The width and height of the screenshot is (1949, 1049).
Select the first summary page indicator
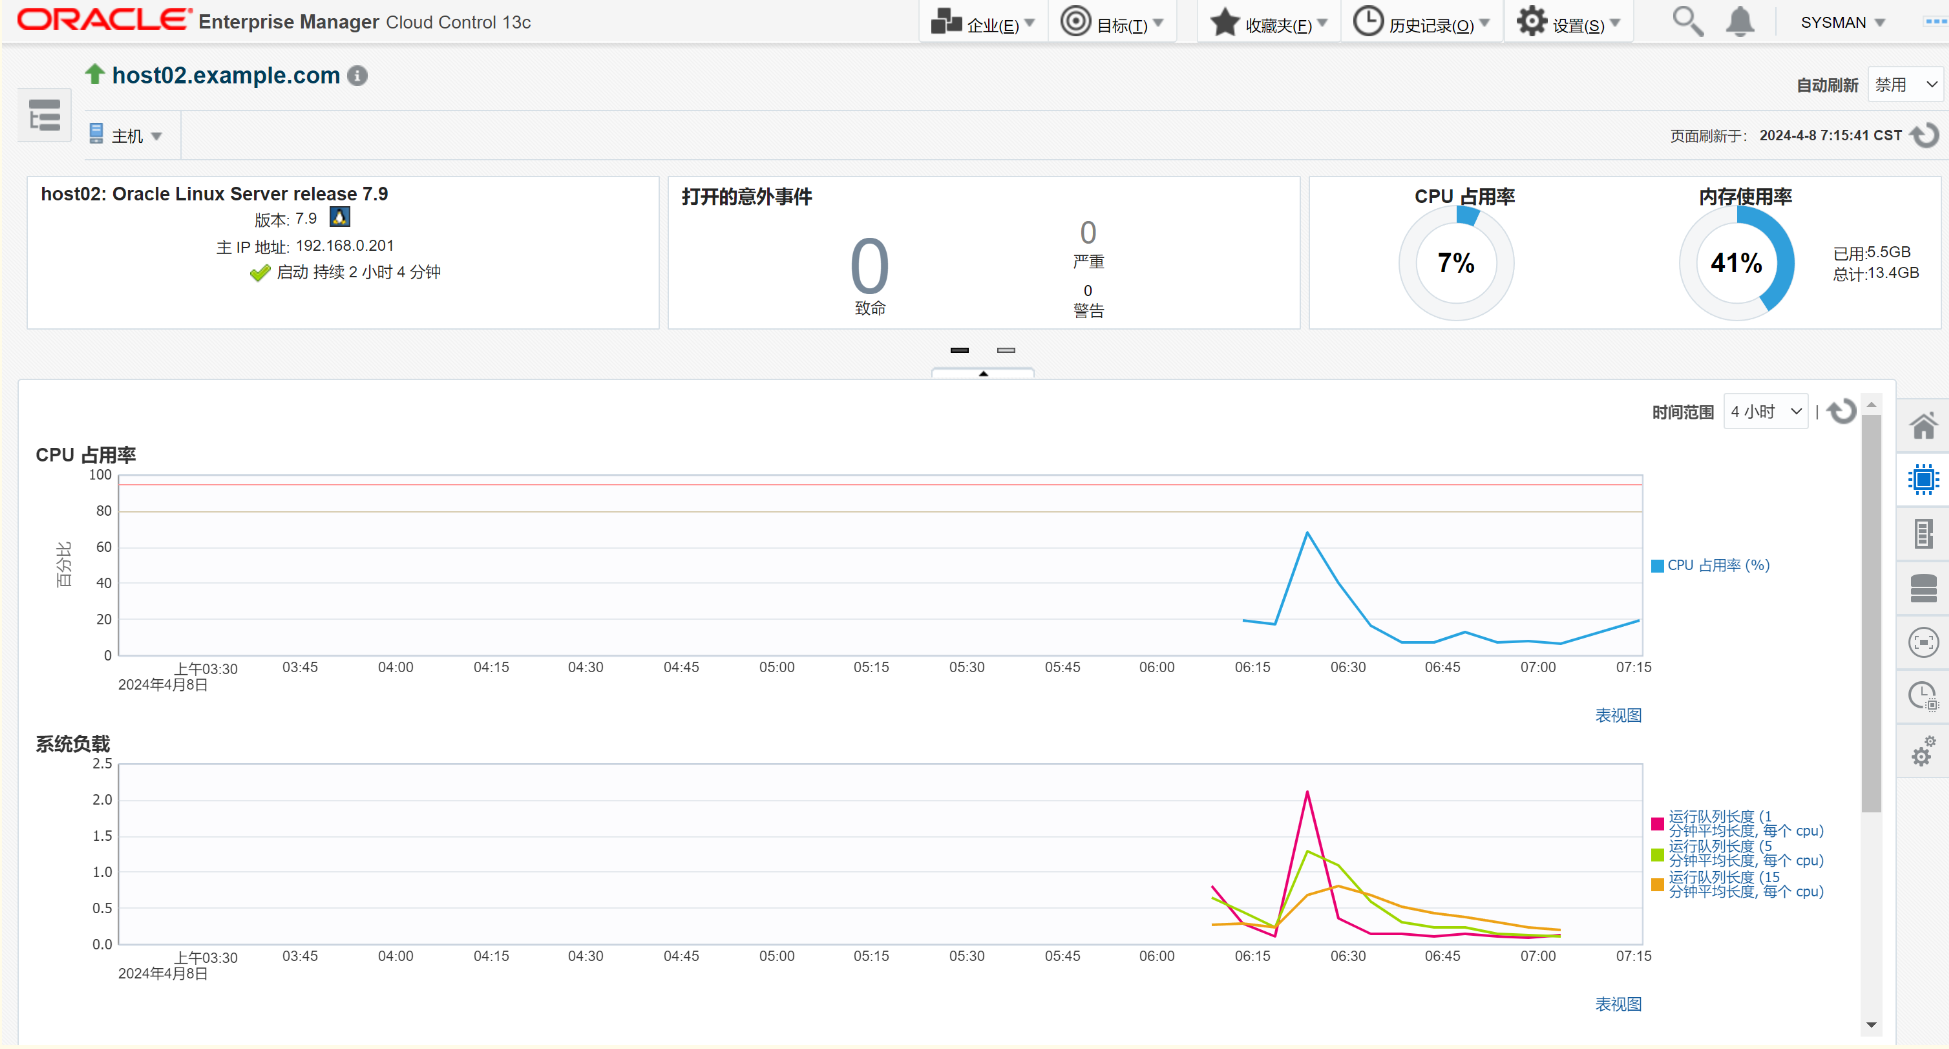tap(960, 350)
